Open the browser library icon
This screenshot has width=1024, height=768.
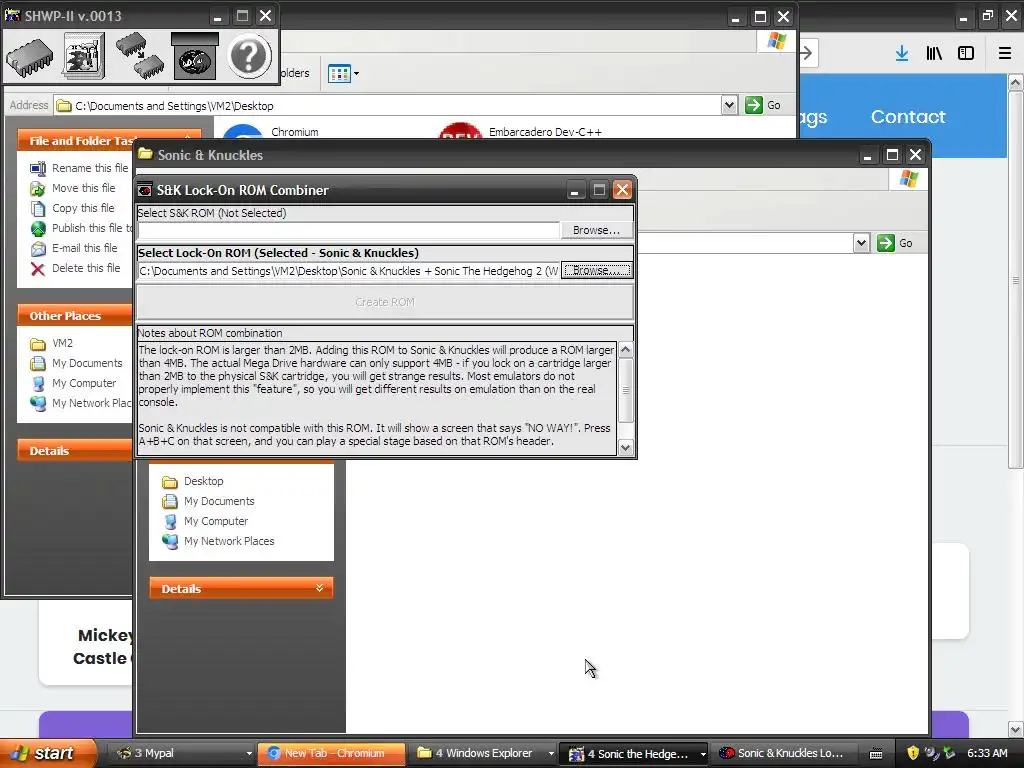[x=934, y=54]
